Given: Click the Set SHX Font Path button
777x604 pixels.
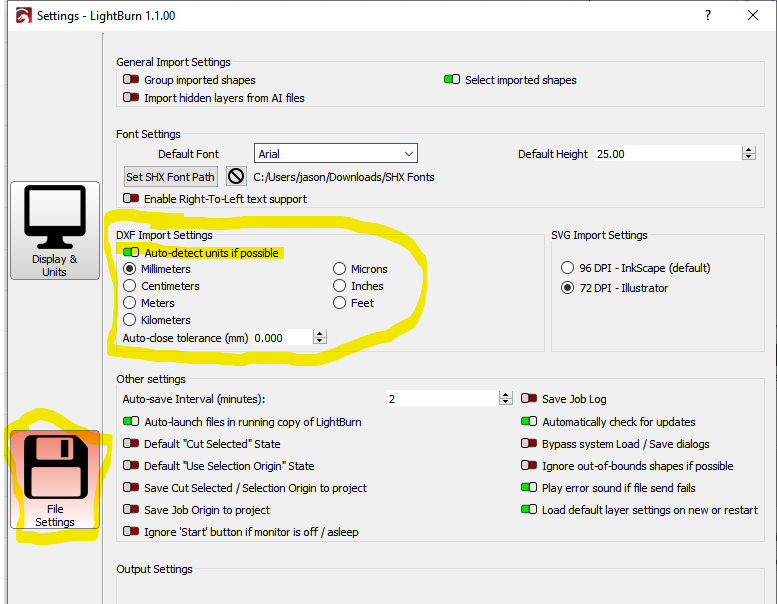Looking at the screenshot, I should tap(170, 177).
